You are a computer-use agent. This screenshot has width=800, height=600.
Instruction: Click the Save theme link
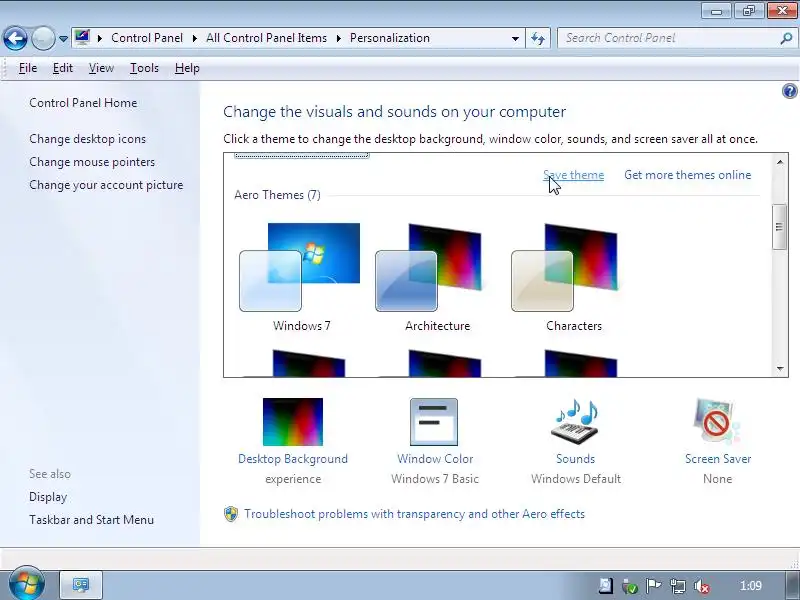[573, 175]
